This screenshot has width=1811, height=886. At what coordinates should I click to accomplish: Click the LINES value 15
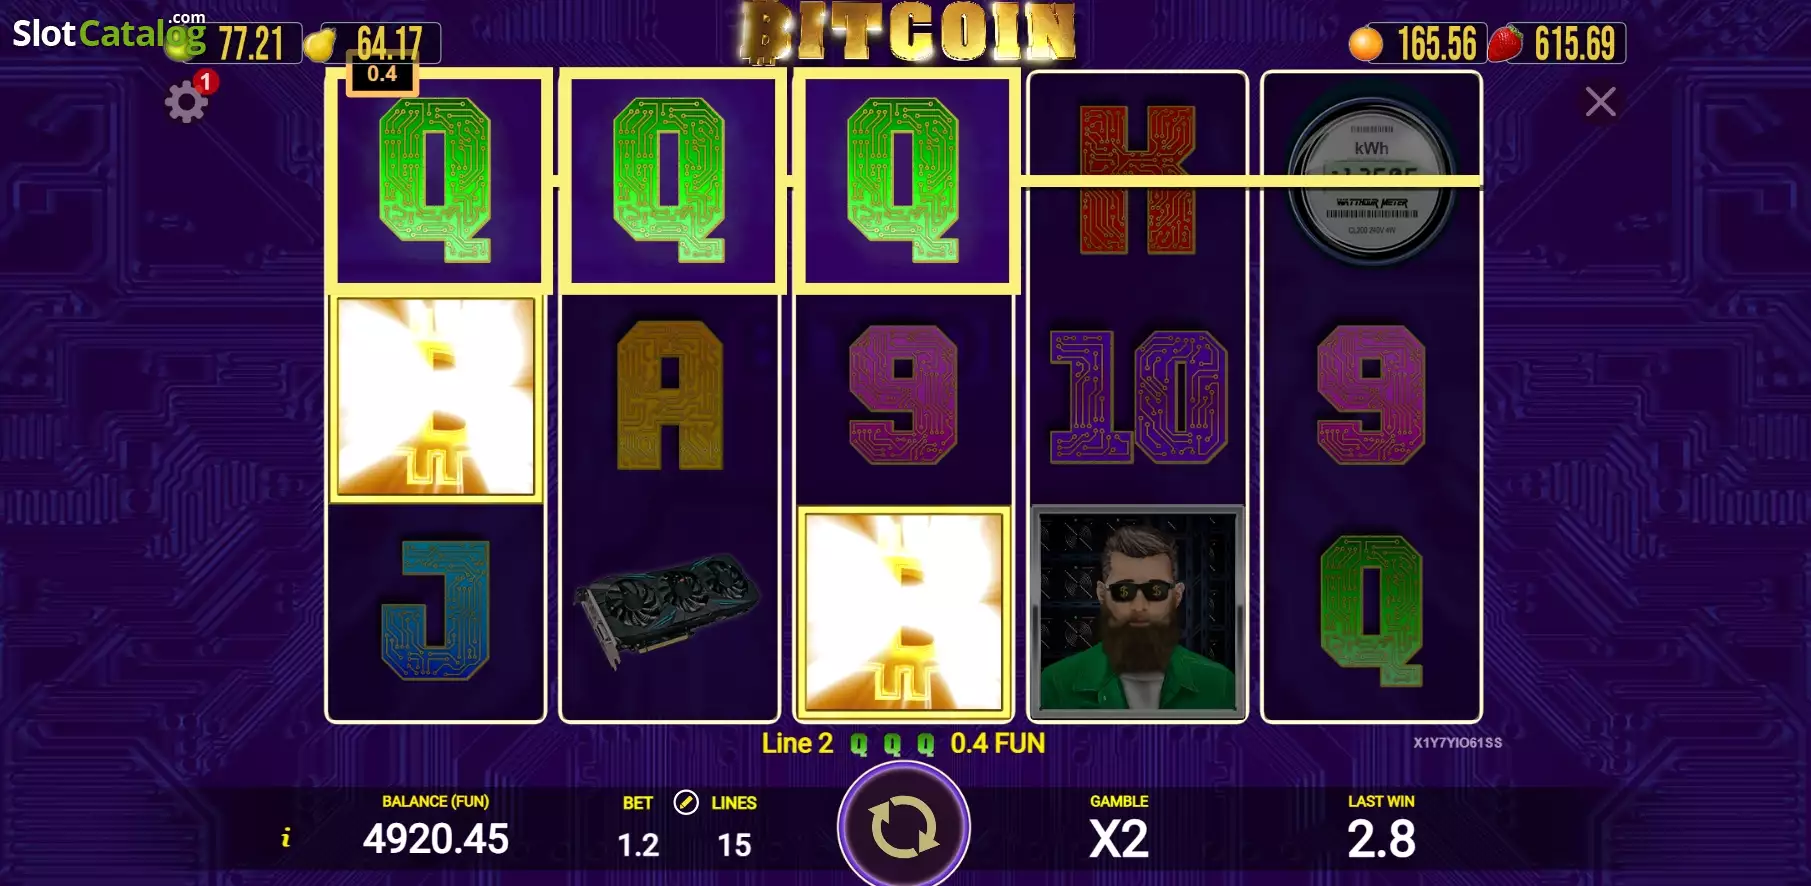click(734, 845)
